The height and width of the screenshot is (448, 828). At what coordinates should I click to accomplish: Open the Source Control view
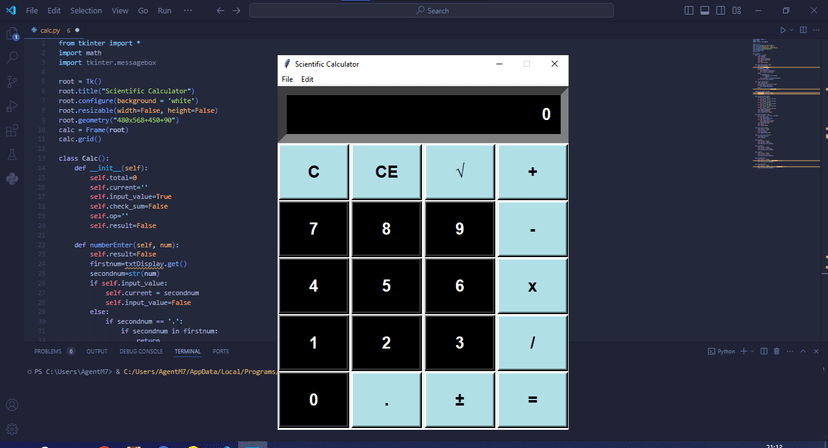[x=12, y=83]
